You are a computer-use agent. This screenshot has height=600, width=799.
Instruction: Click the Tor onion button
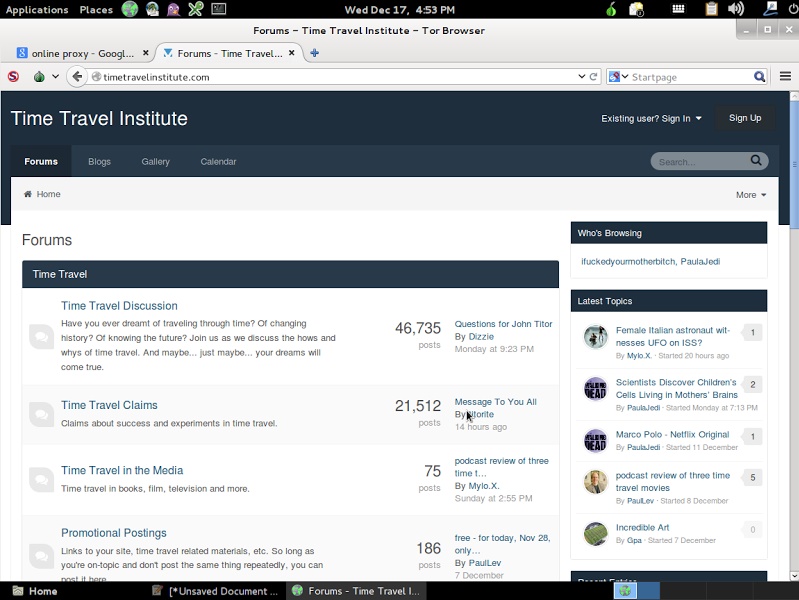click(x=39, y=77)
